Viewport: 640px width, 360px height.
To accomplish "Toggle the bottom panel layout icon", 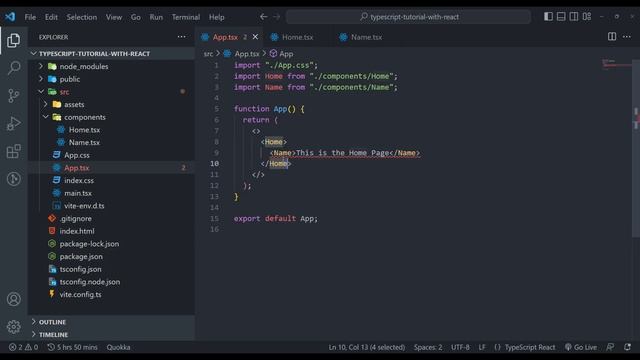I will coord(561,16).
